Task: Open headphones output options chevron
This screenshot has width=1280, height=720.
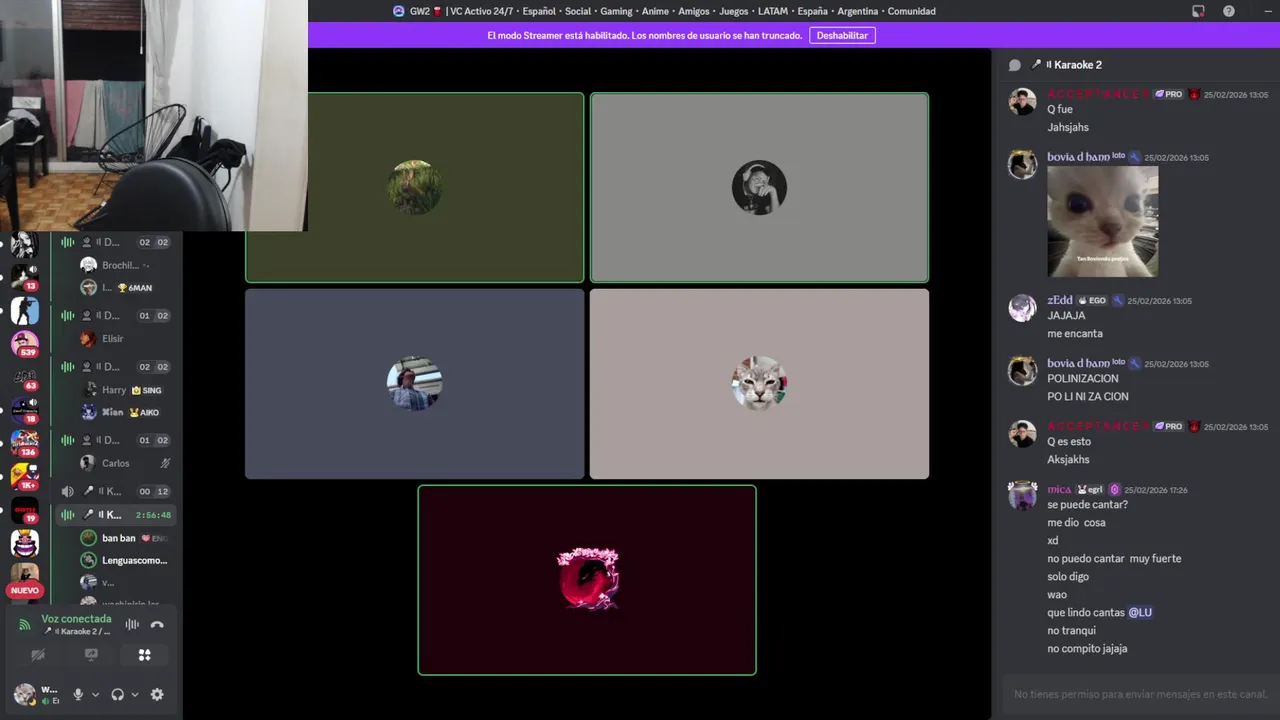Action: (135, 695)
